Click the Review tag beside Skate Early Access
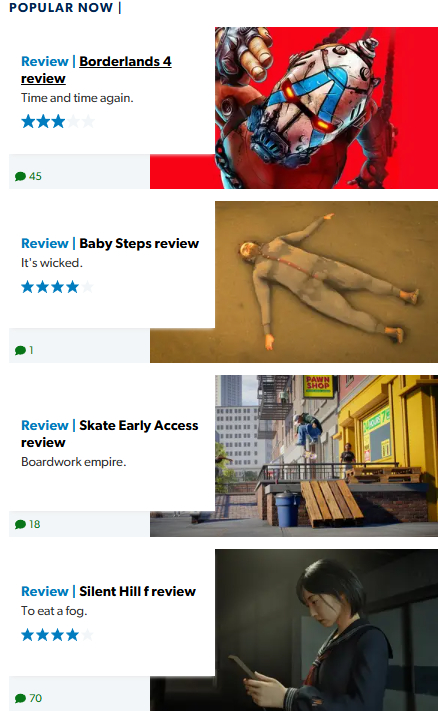 coord(44,425)
